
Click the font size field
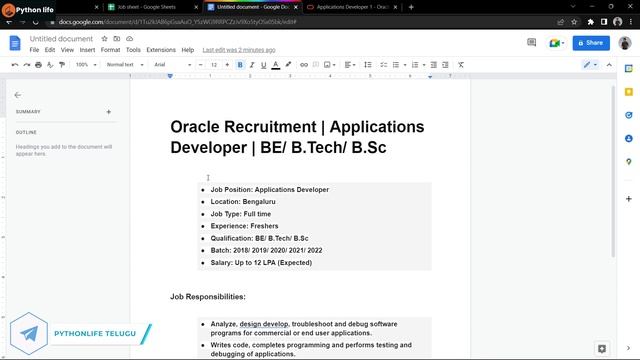[214, 65]
